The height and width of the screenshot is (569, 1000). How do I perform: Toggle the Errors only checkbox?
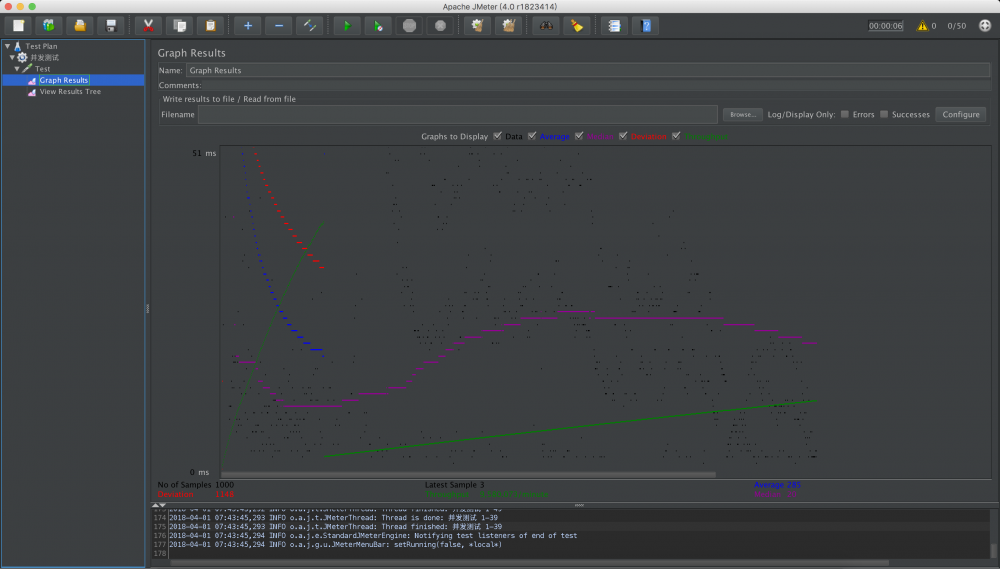coord(845,114)
